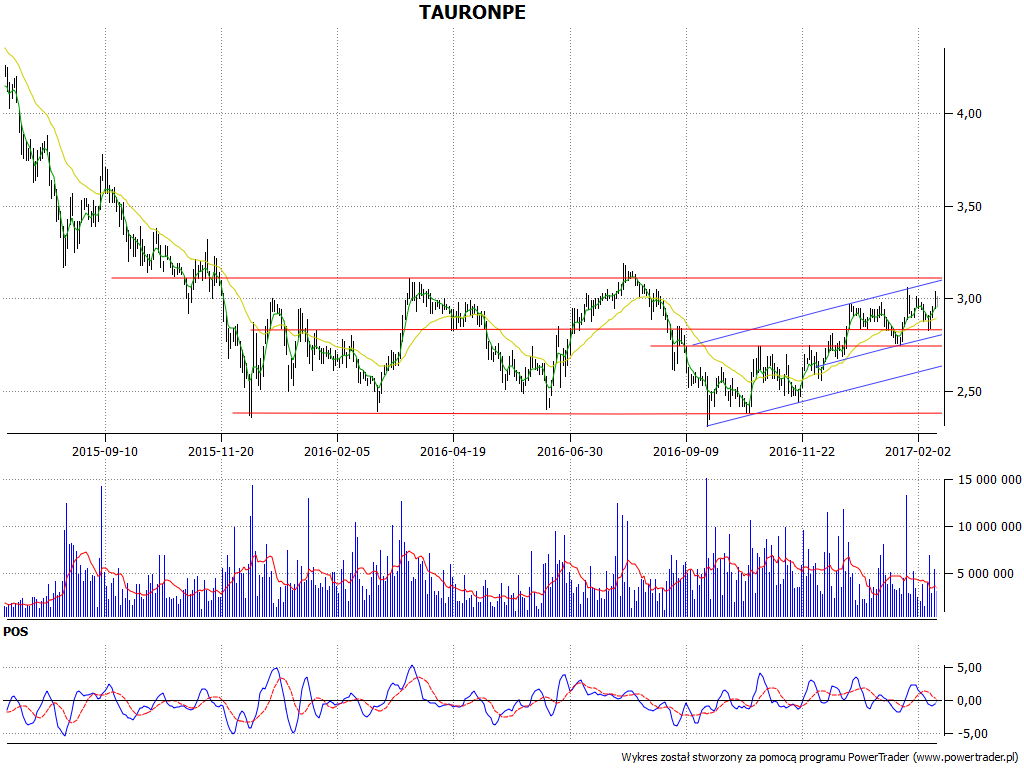This screenshot has height=768, width=1024.
Task: Click the 3,50 price axis label
Action: (x=968, y=206)
